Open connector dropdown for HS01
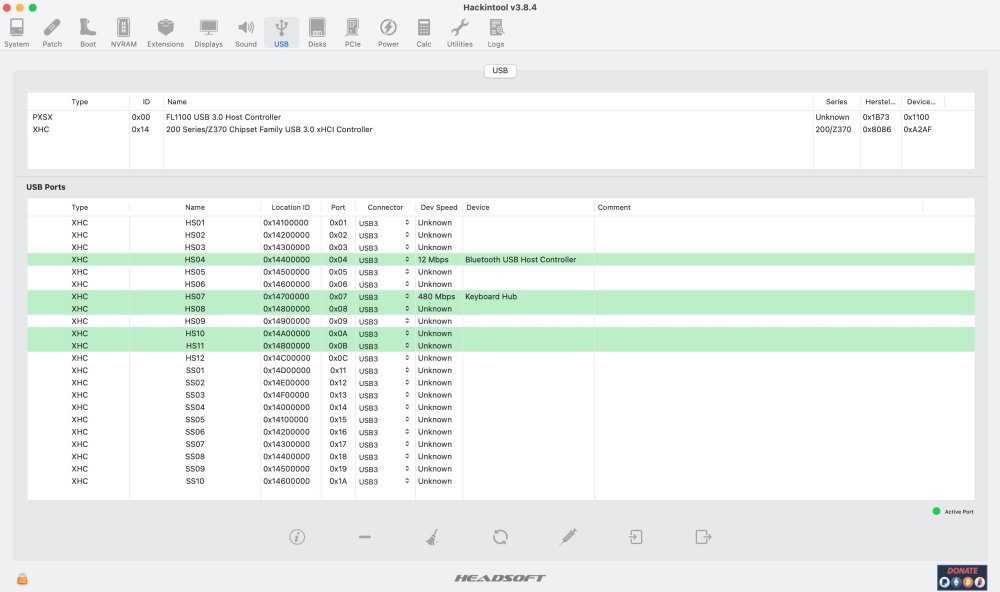The width and height of the screenshot is (1000, 592). point(385,223)
